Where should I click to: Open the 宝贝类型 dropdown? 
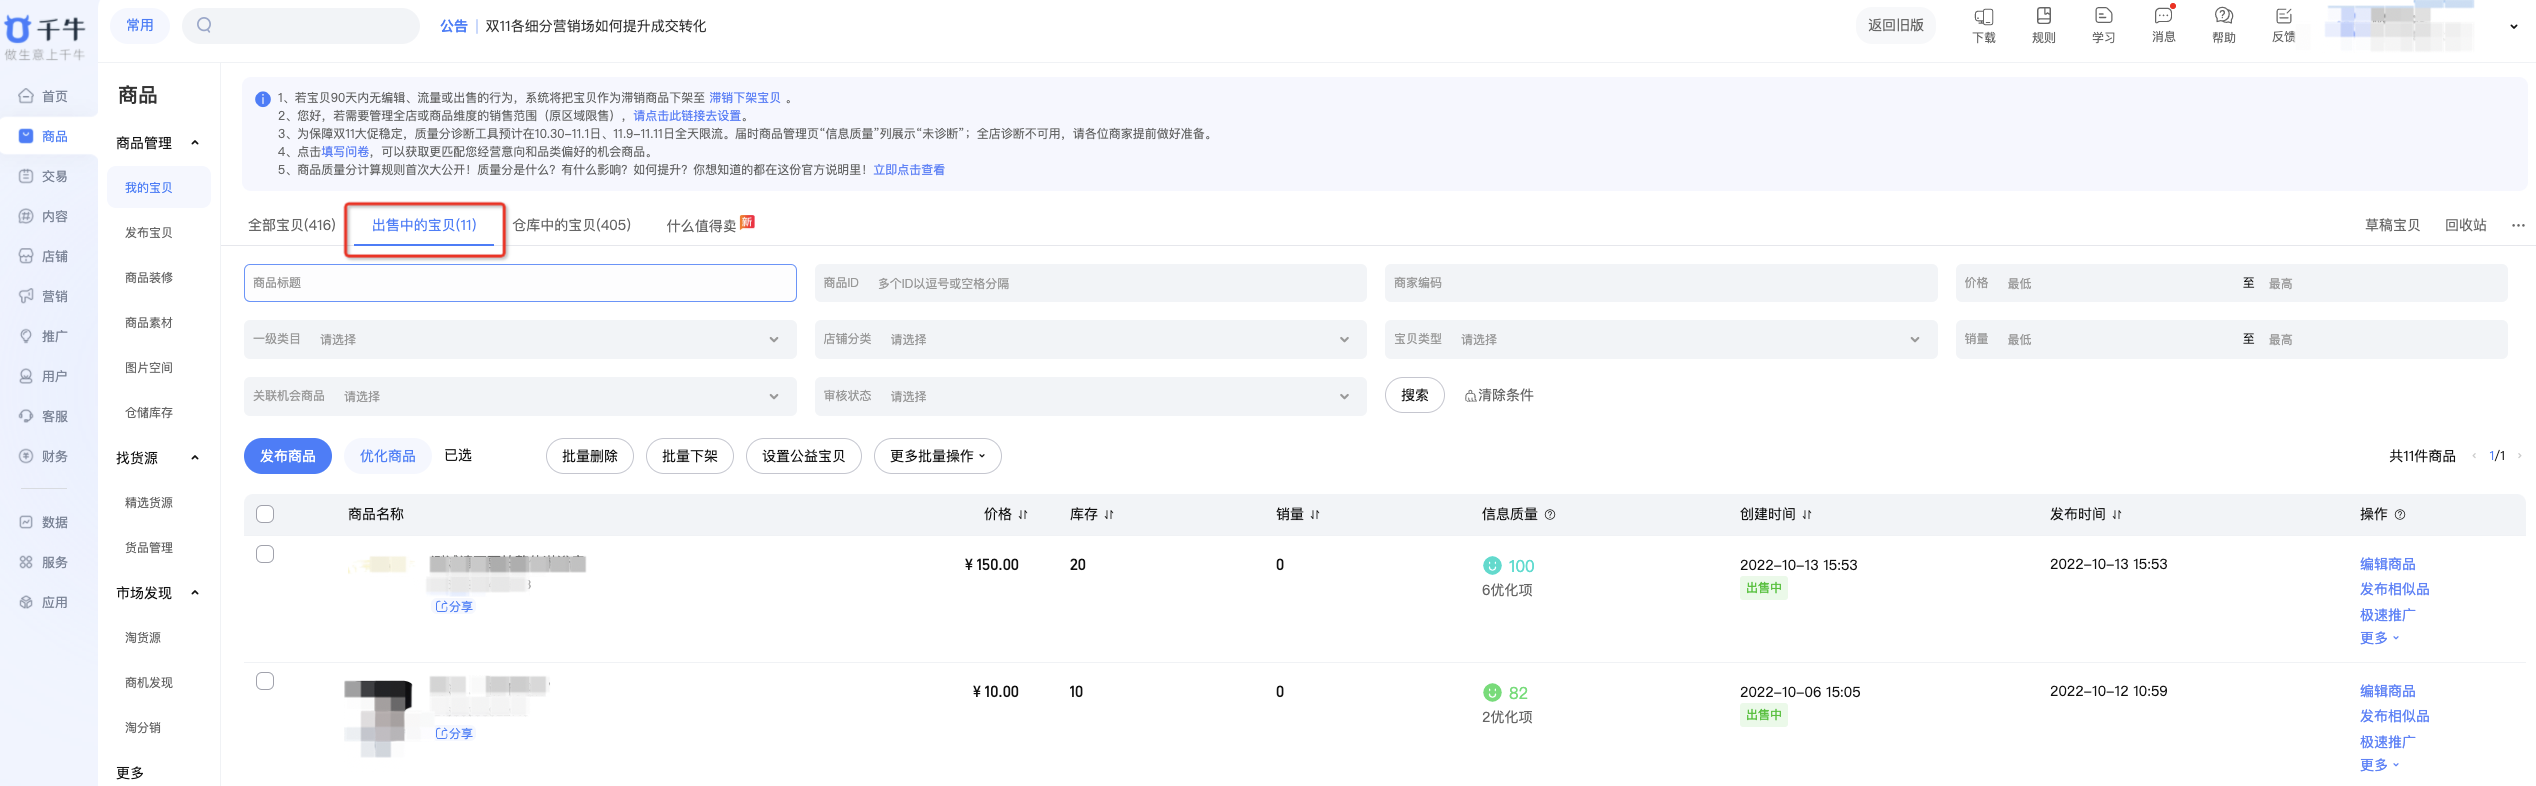(x=1661, y=339)
